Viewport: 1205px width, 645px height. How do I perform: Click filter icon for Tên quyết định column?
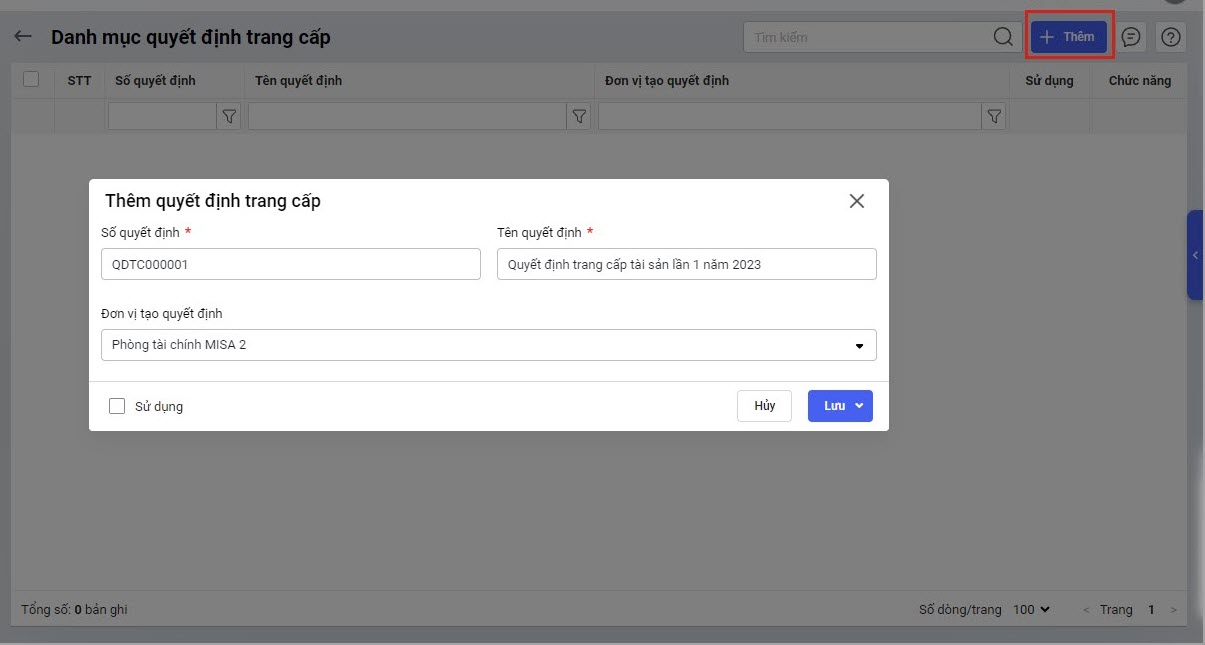(579, 117)
